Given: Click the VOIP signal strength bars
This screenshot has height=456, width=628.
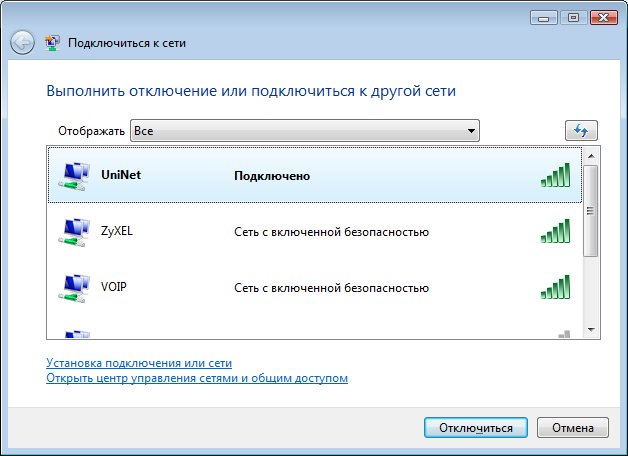Looking at the screenshot, I should (555, 288).
